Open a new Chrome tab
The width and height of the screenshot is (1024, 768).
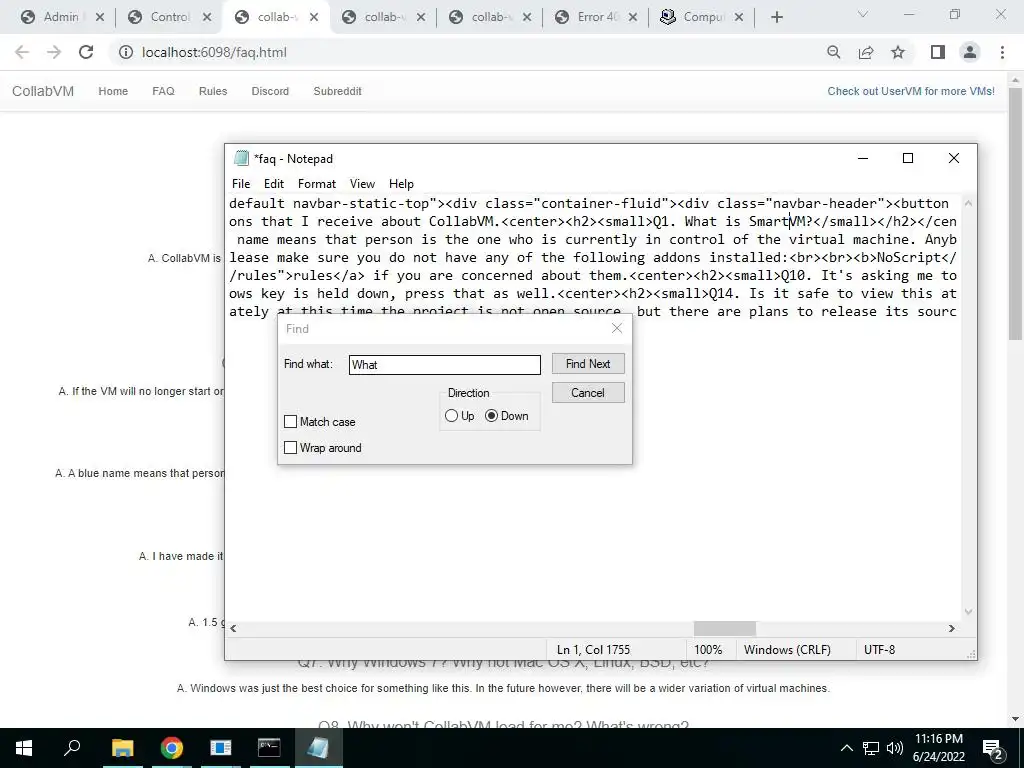776,17
